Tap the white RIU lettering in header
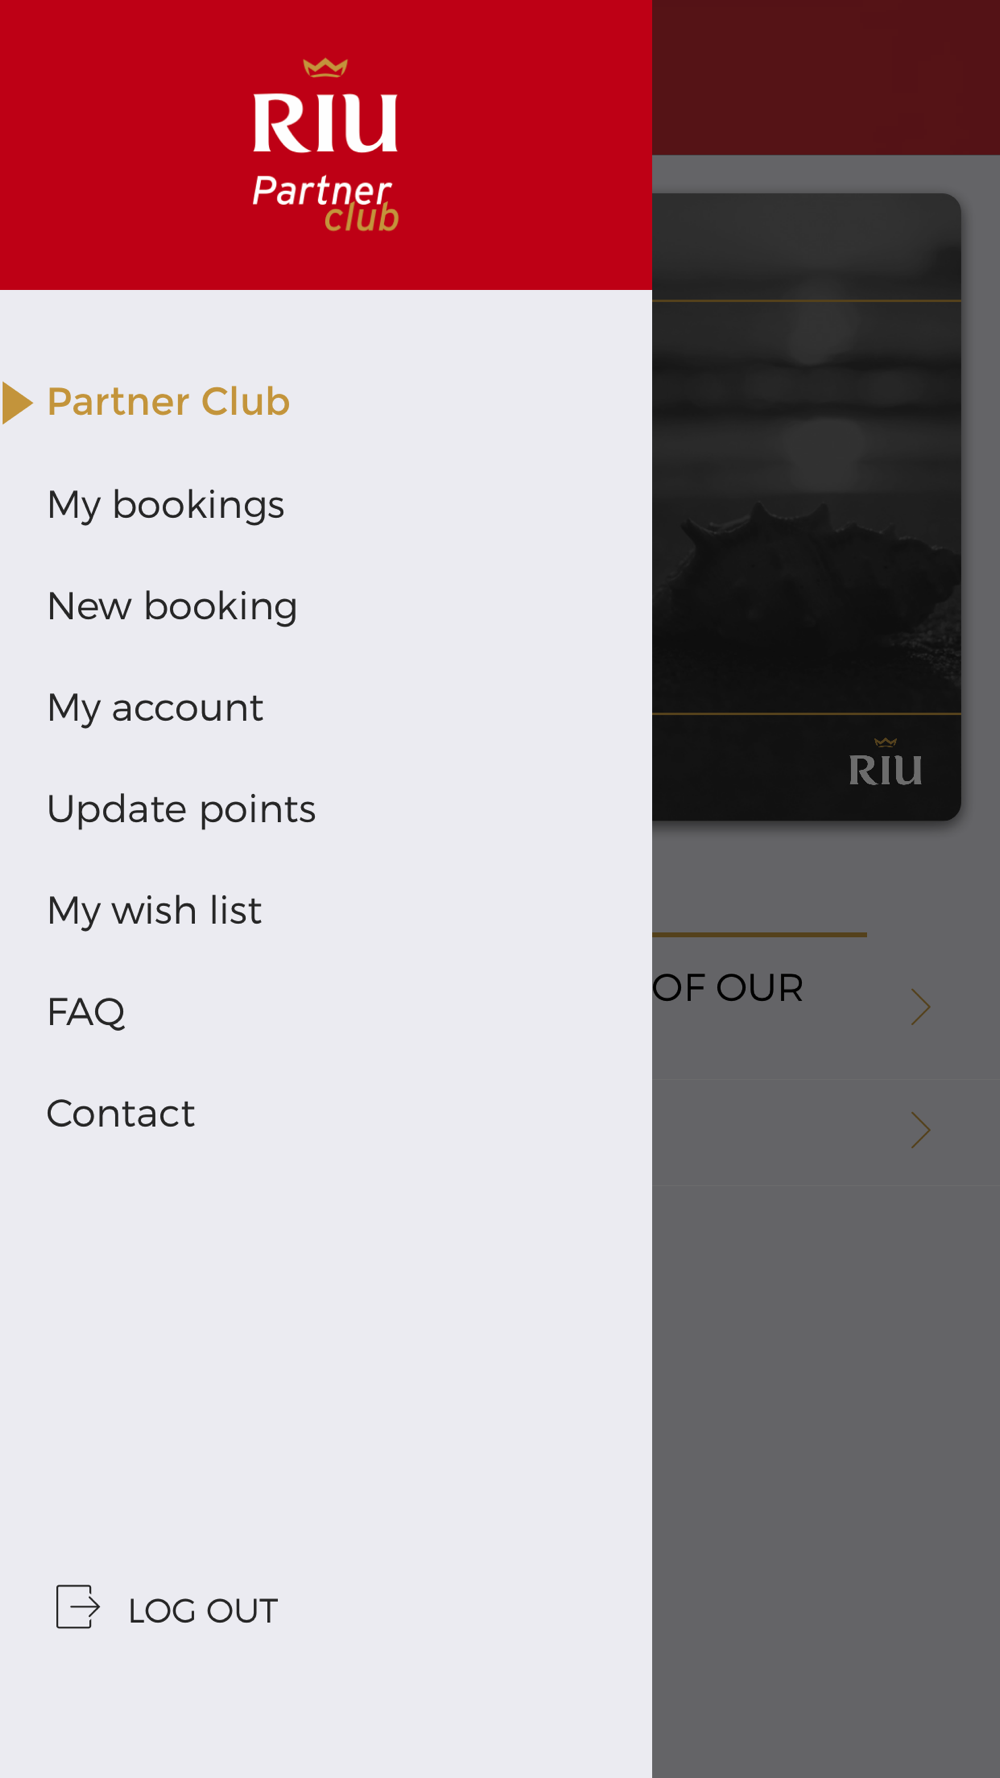The width and height of the screenshot is (1000, 1778). 325,124
